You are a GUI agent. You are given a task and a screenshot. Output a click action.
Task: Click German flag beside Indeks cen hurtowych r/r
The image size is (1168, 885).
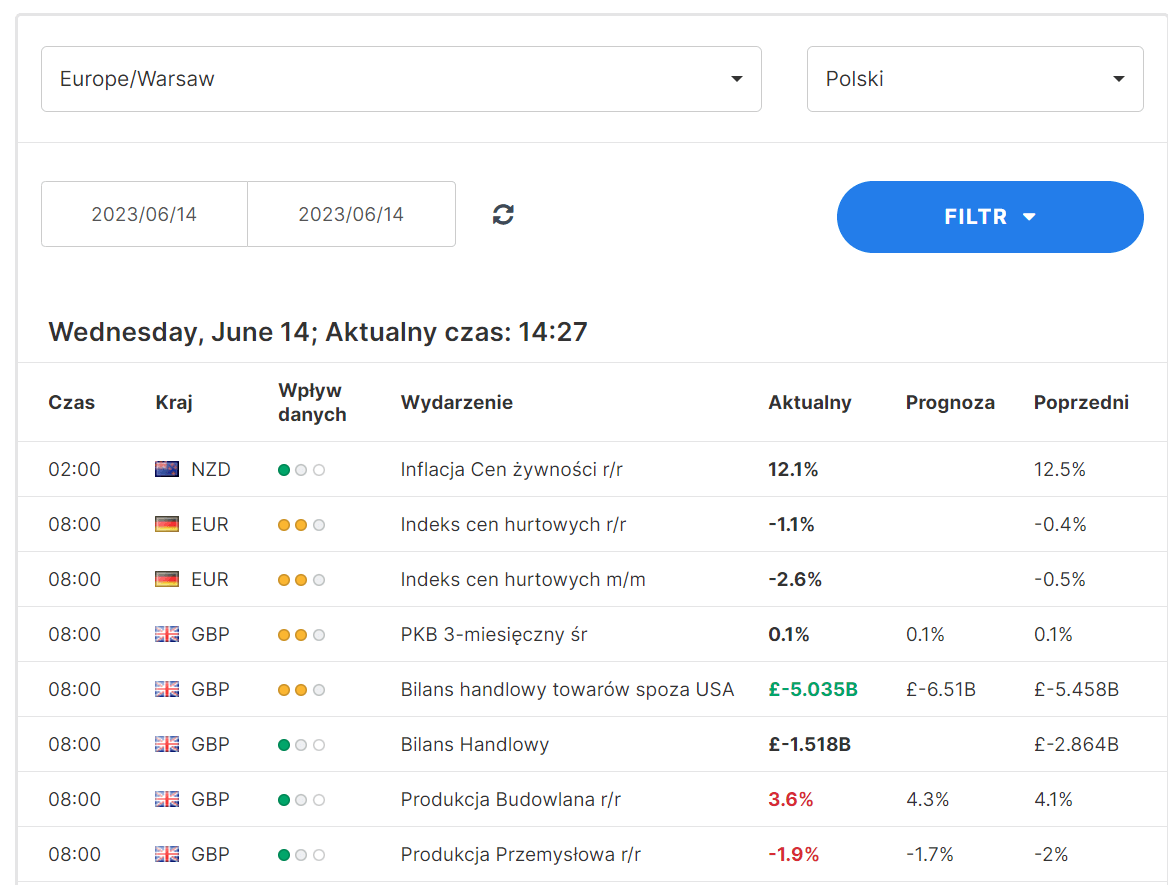(x=167, y=524)
